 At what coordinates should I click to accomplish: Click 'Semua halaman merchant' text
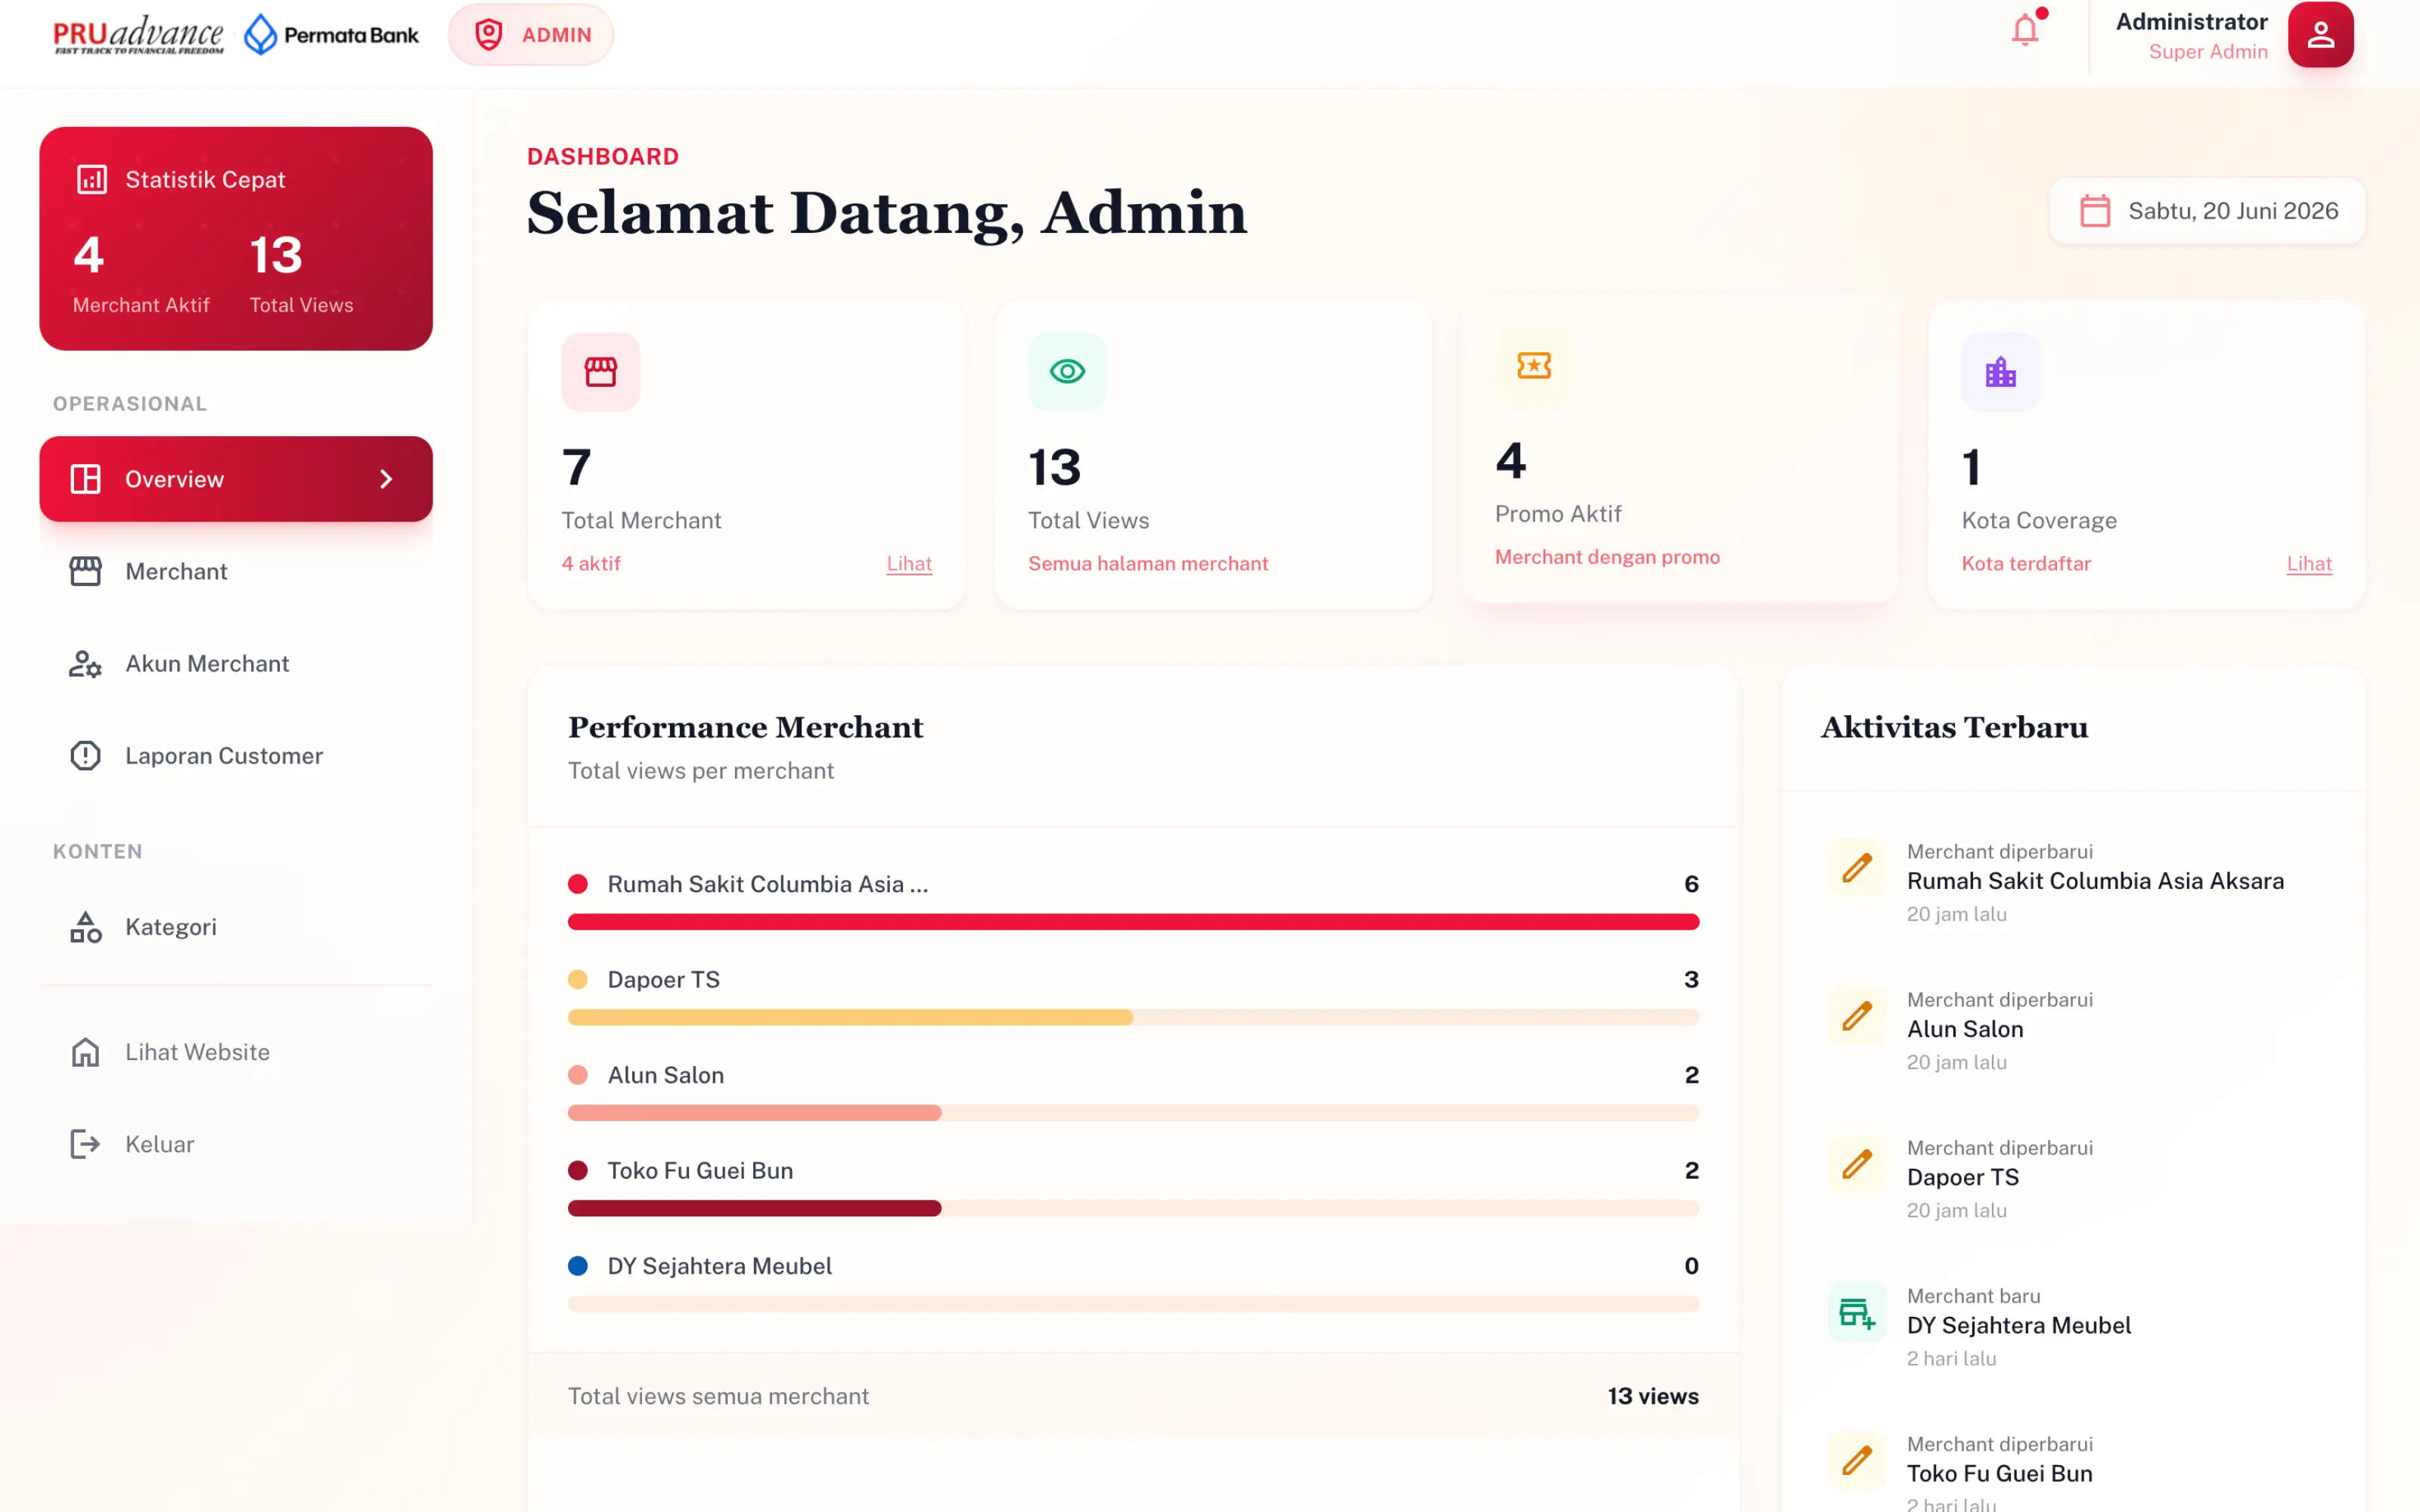pyautogui.click(x=1148, y=564)
